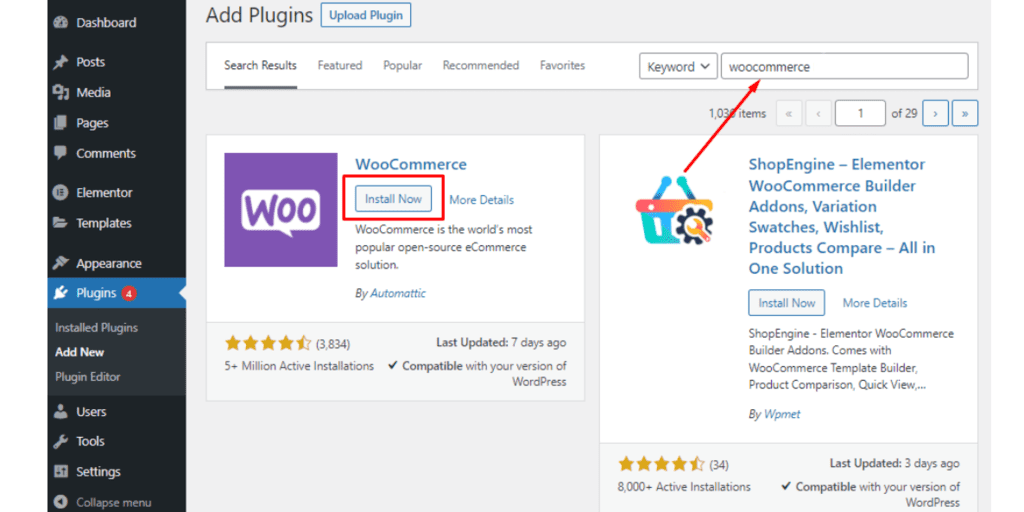Click '5+ Million Active Installations' text
The image size is (1024, 512).
tap(299, 366)
